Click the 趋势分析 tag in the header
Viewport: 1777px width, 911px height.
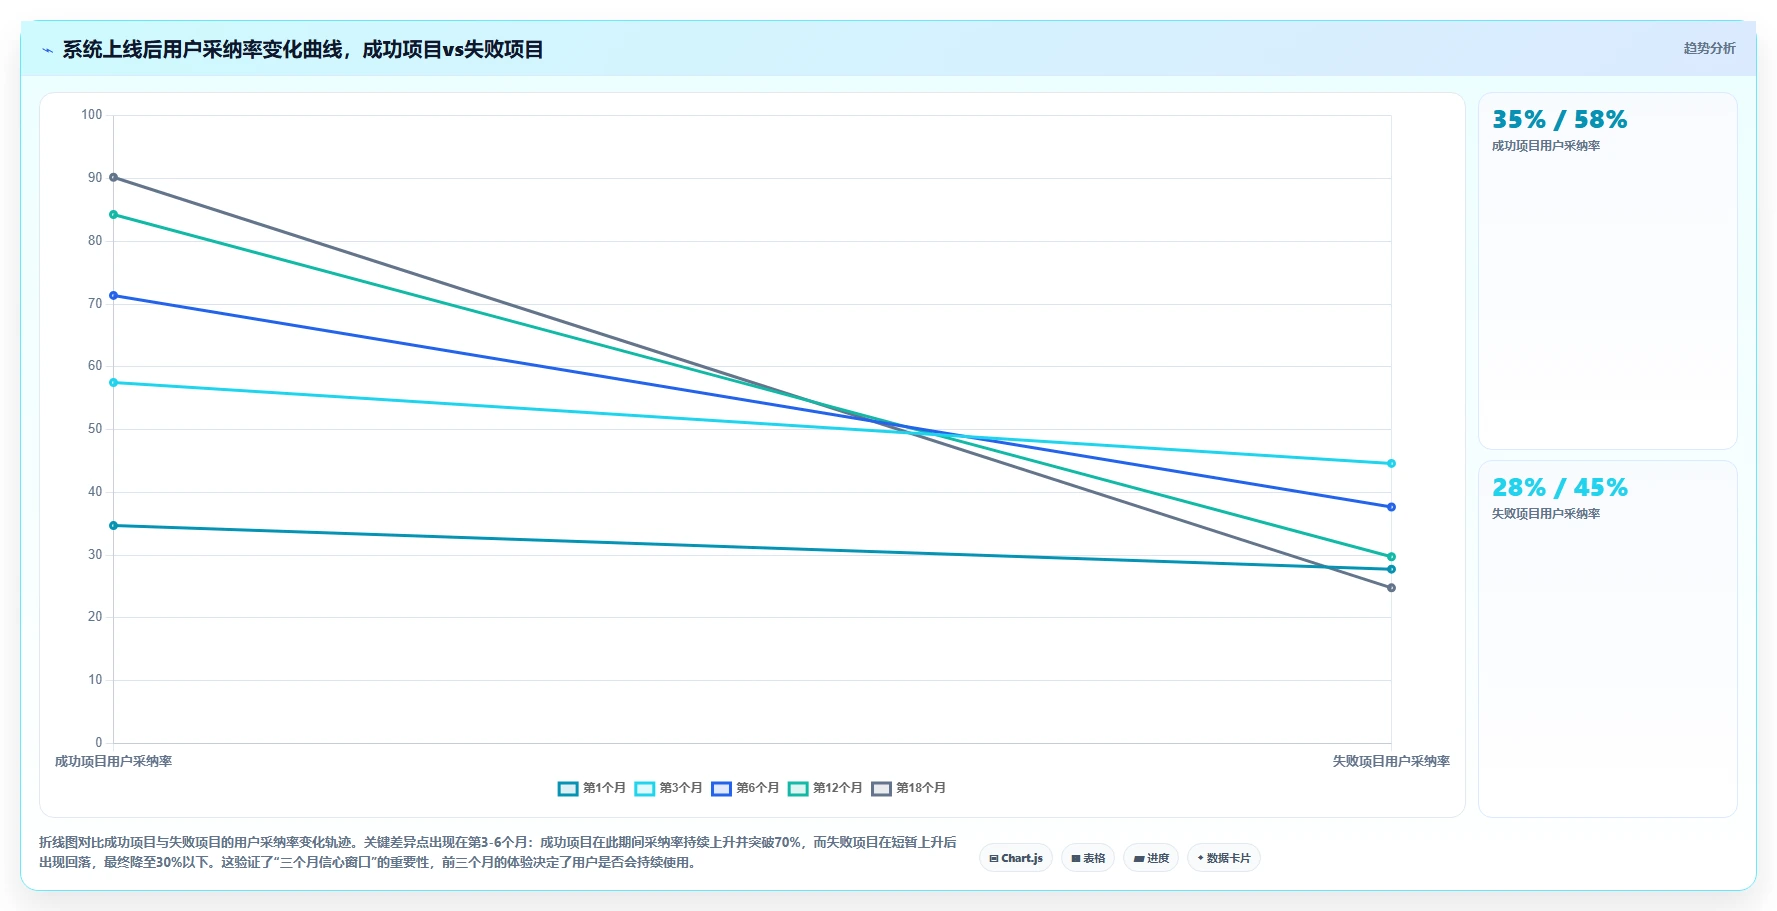tap(1709, 48)
